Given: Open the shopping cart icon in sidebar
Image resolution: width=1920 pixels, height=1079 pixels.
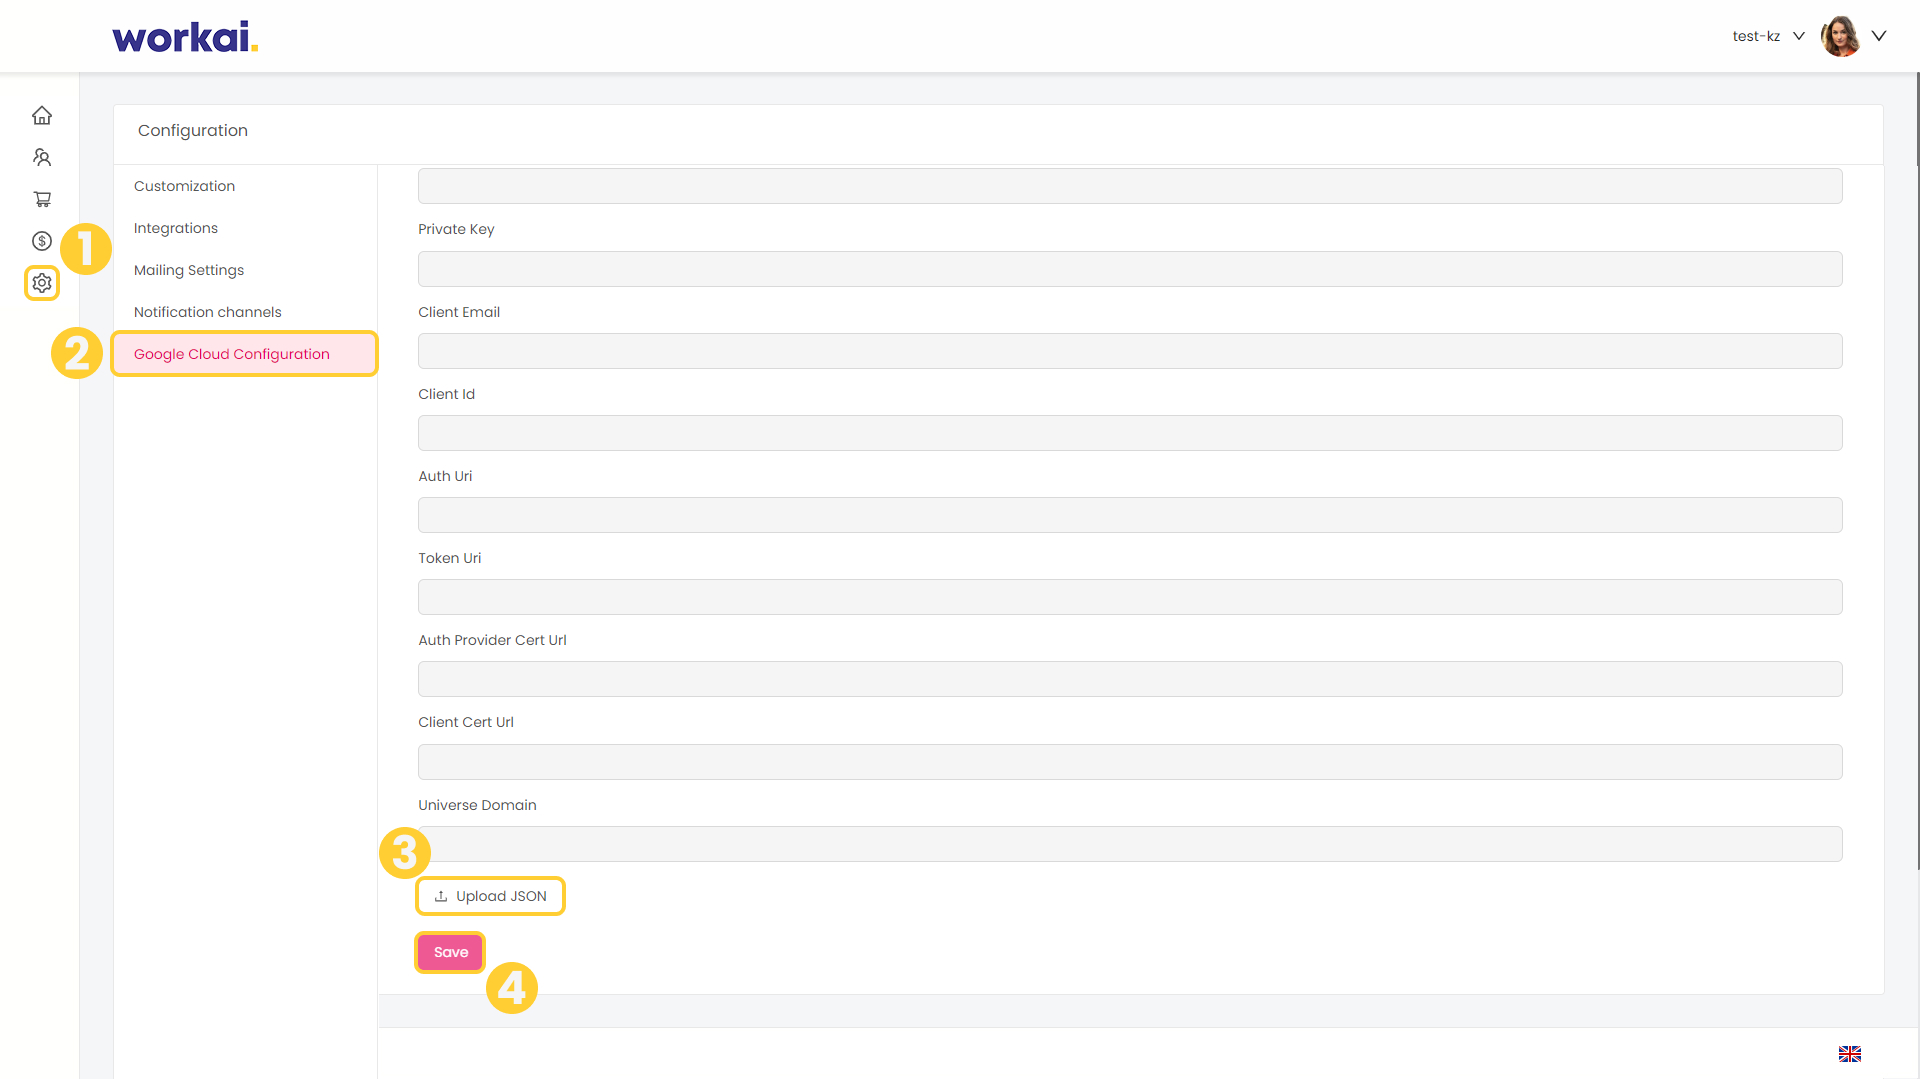Looking at the screenshot, I should (42, 199).
